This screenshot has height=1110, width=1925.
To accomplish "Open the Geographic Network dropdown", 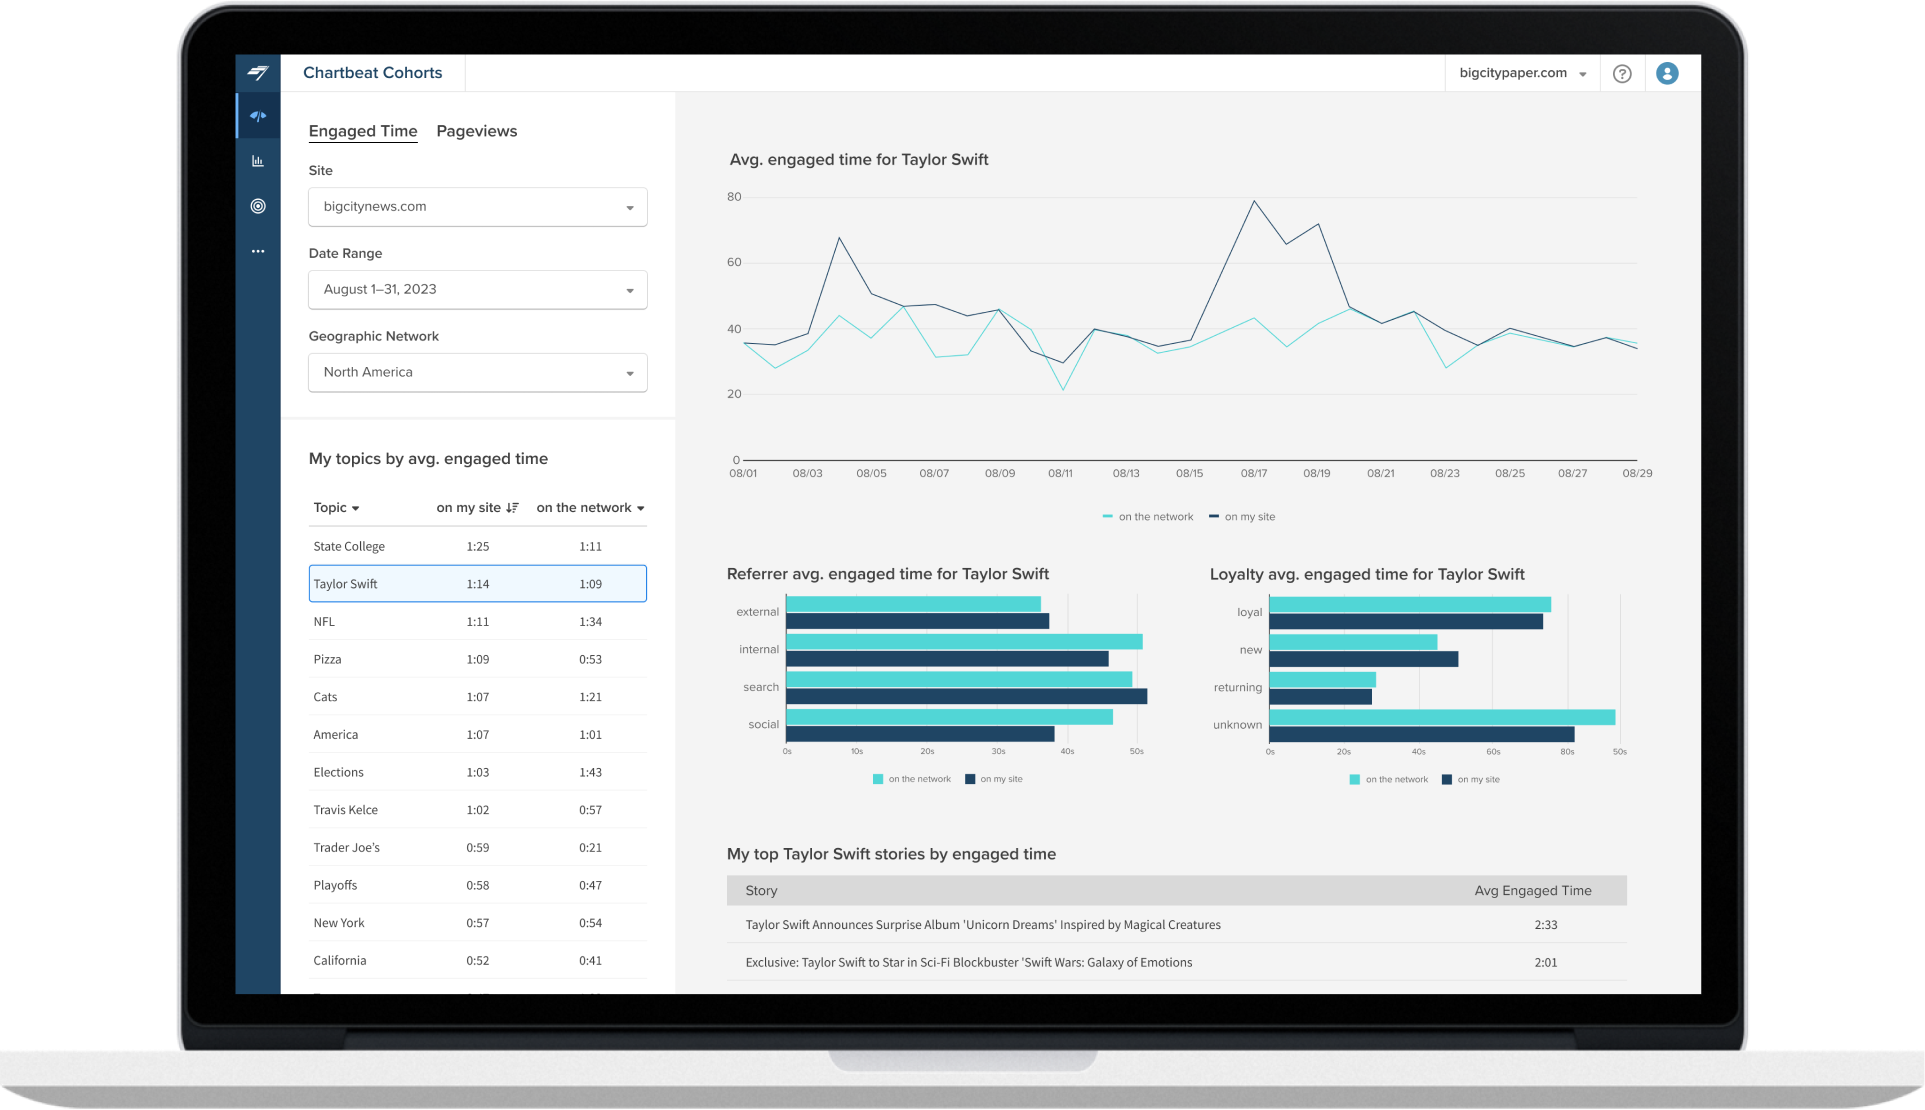I will point(477,372).
